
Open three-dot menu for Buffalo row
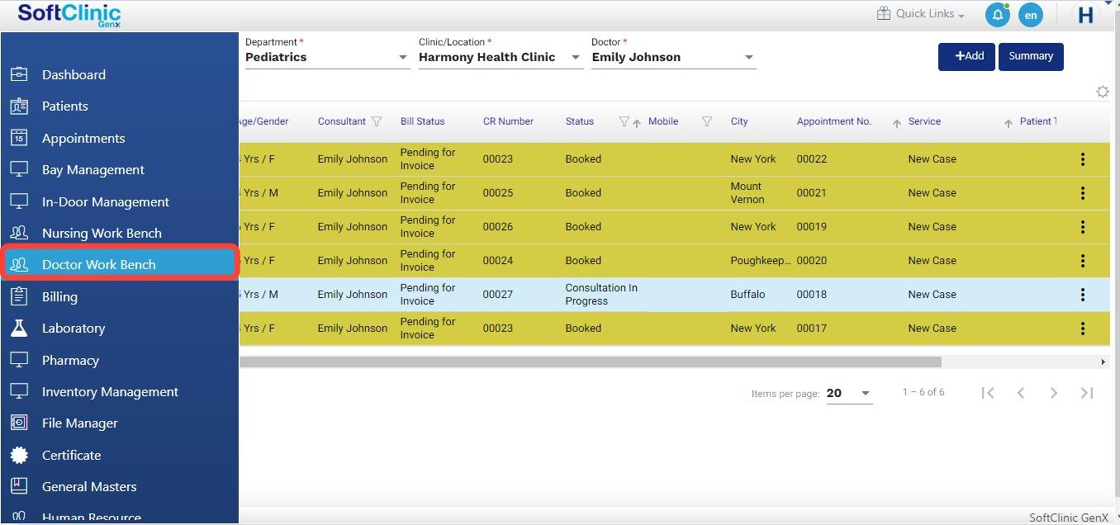(x=1082, y=295)
